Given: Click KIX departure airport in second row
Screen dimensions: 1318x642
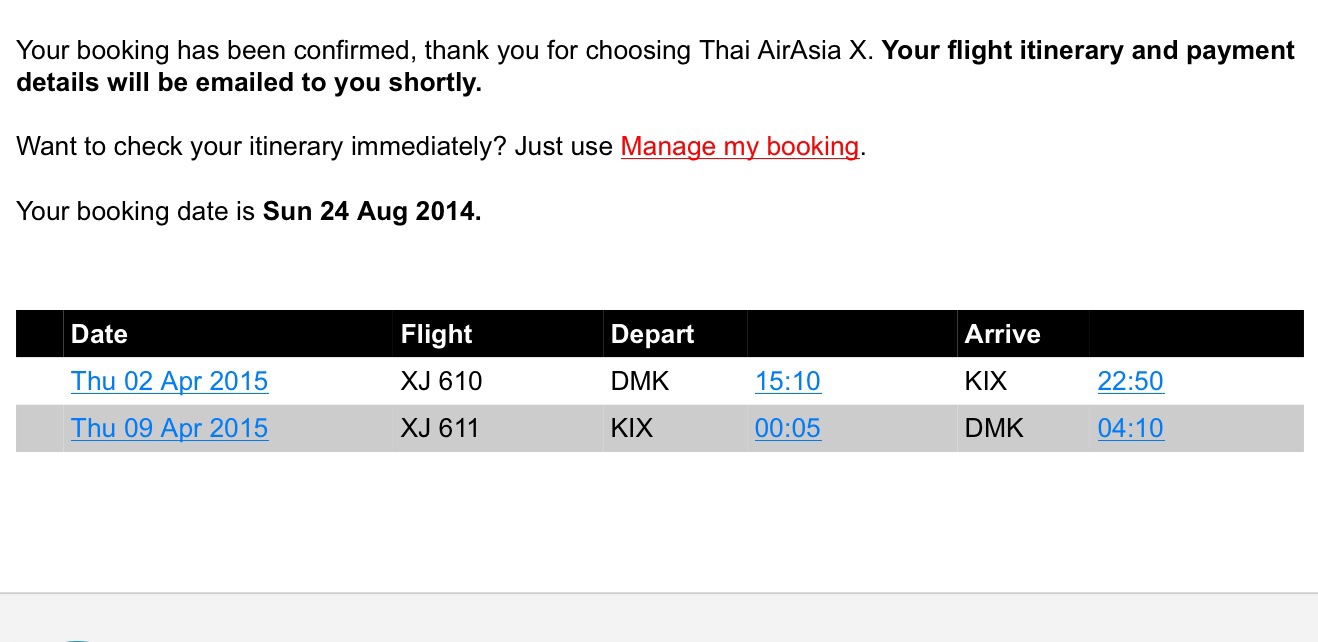Looking at the screenshot, I should (631, 428).
